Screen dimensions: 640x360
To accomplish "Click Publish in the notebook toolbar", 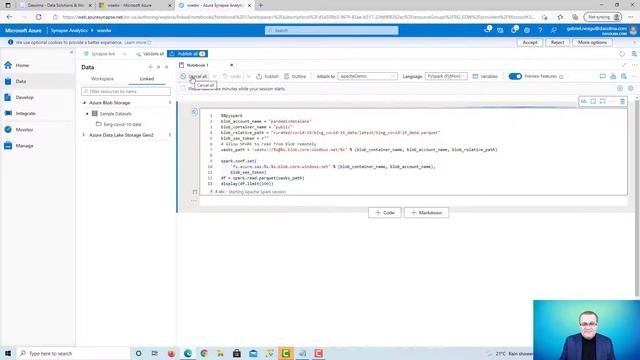I will pos(267,76).
